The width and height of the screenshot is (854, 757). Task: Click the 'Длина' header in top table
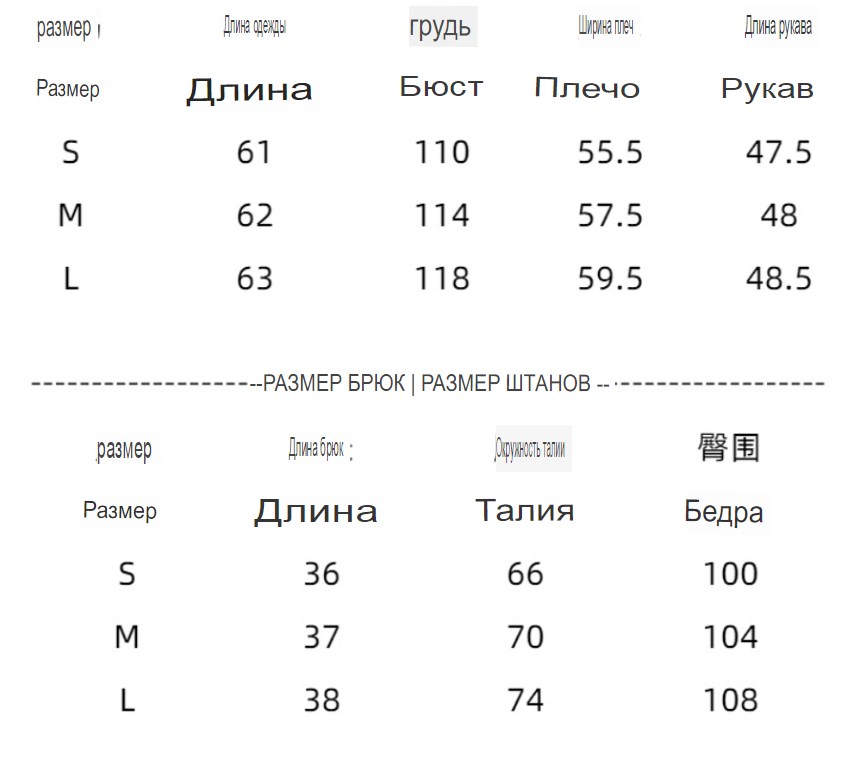tap(249, 90)
